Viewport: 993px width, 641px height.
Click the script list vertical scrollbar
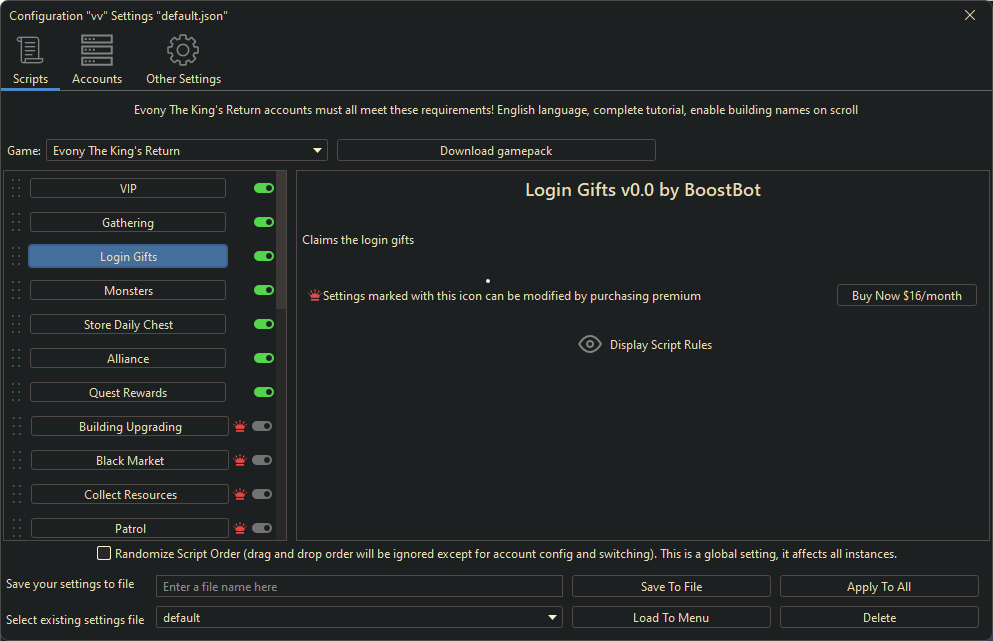[x=281, y=240]
